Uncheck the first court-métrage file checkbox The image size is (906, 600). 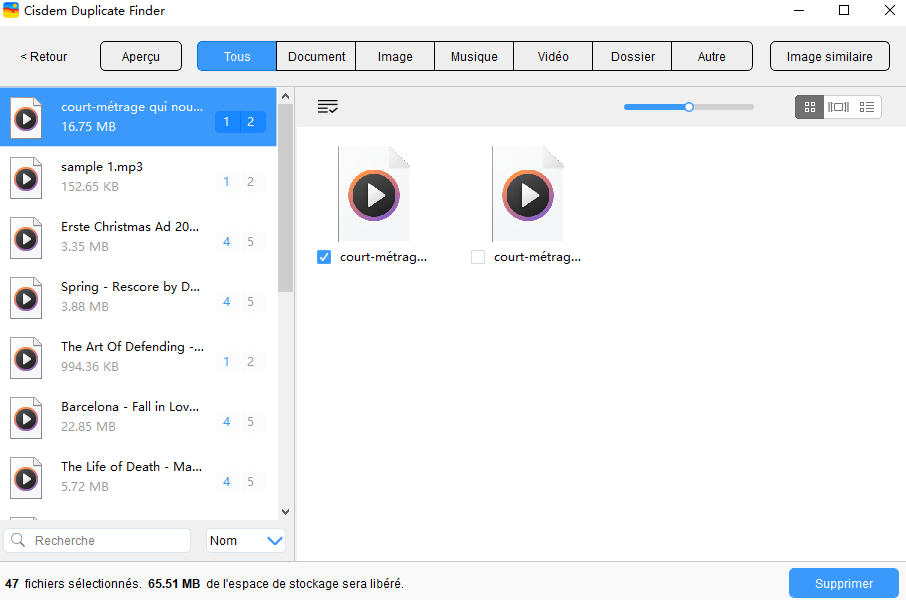coord(324,257)
